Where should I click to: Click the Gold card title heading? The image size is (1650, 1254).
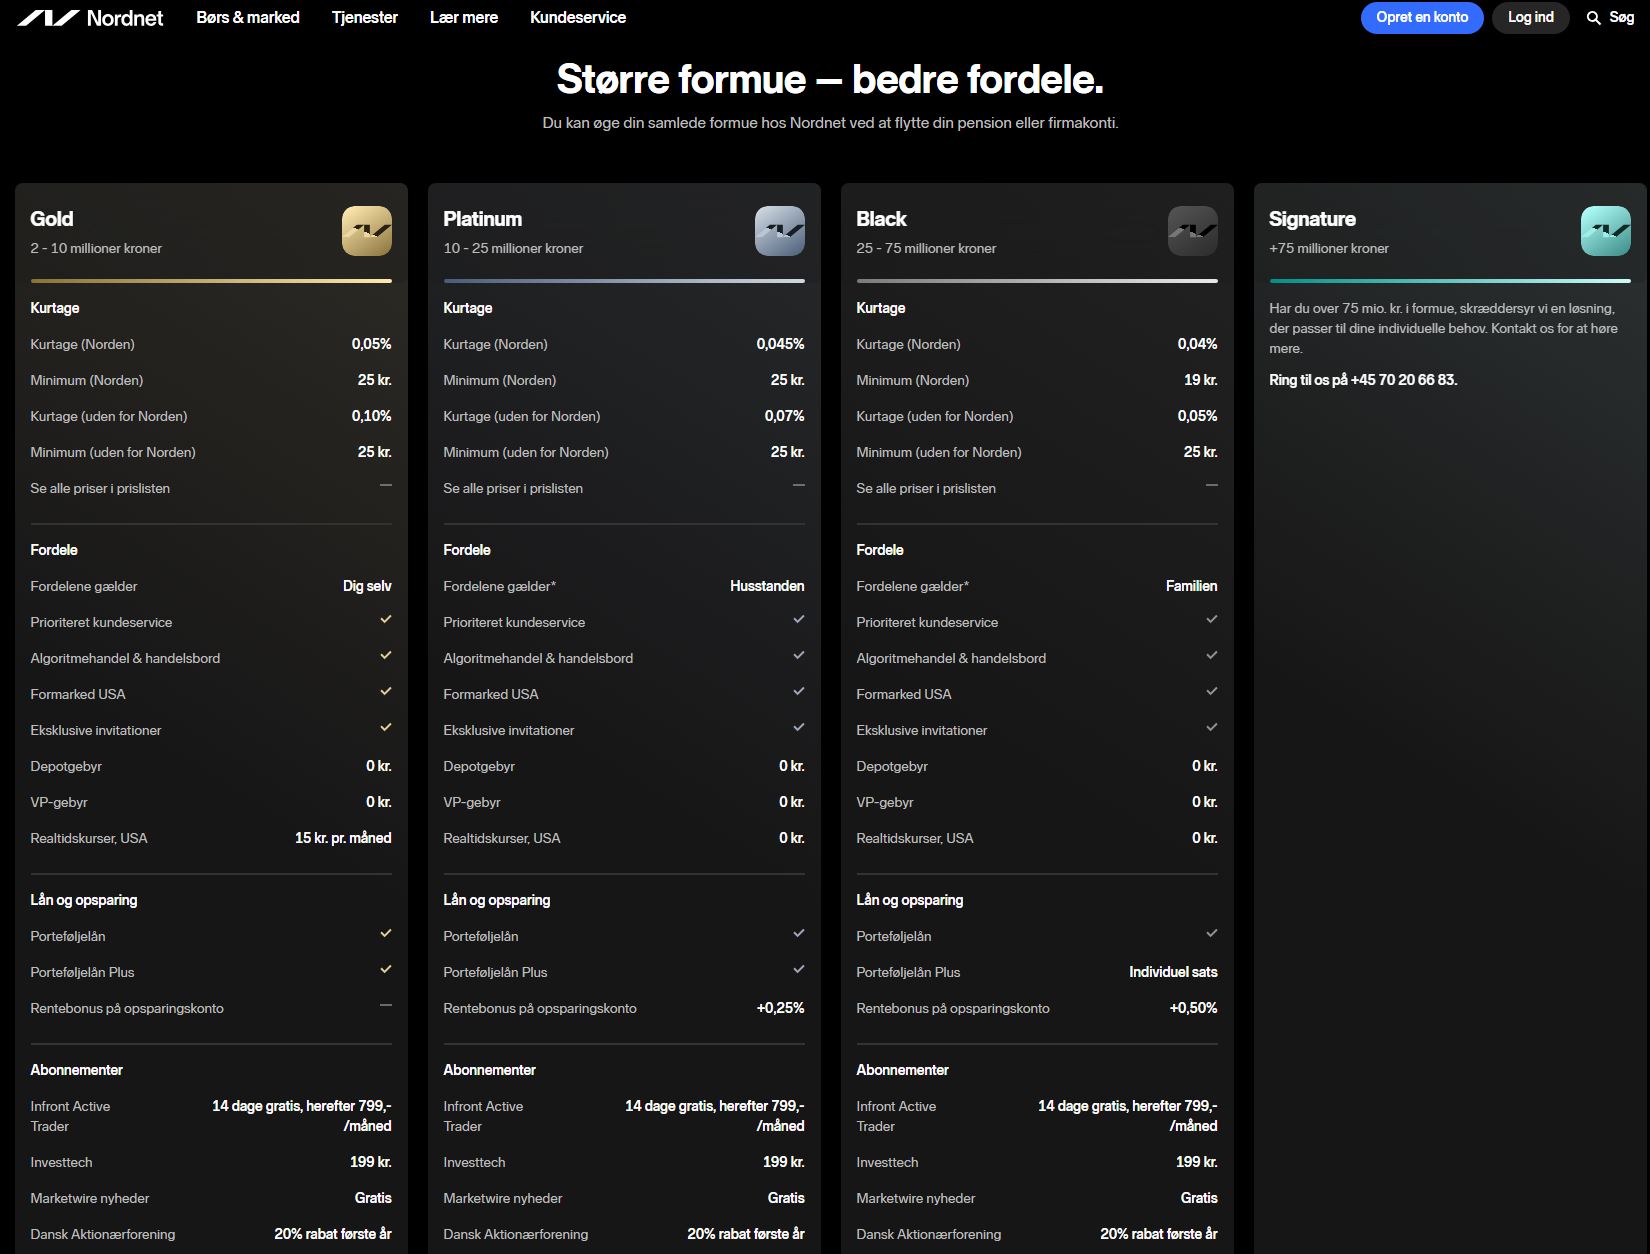(52, 219)
